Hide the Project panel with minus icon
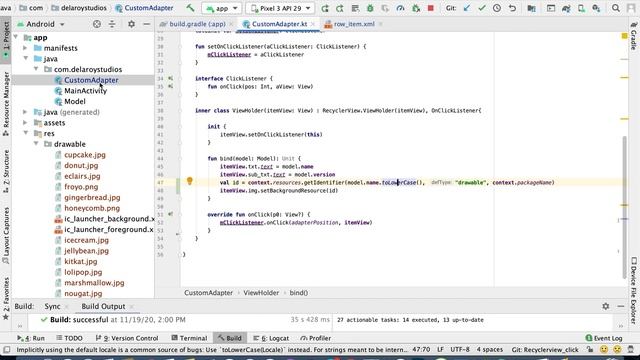This screenshot has height=360, width=640. 147,24
